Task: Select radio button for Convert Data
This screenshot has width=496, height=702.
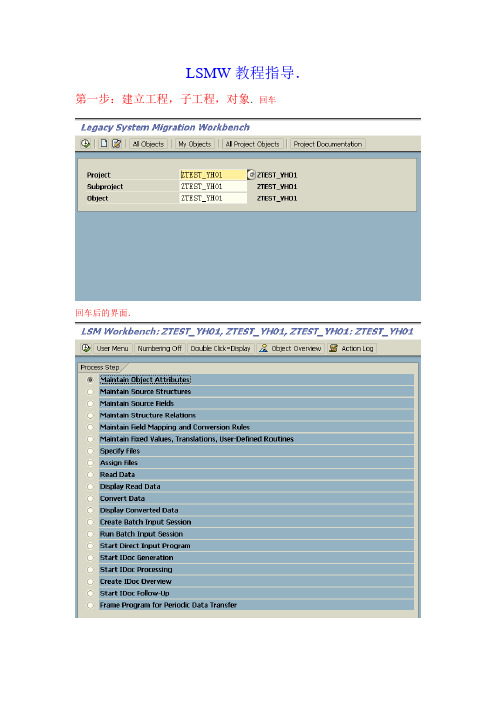Action: click(x=90, y=498)
